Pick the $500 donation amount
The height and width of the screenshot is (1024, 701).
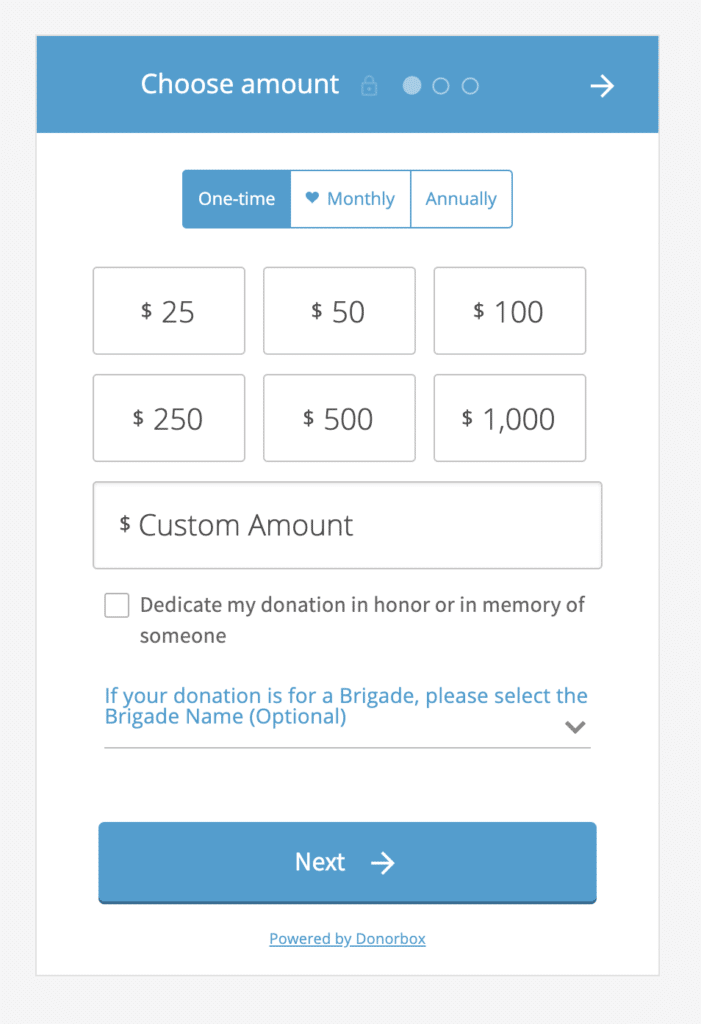pyautogui.click(x=339, y=418)
